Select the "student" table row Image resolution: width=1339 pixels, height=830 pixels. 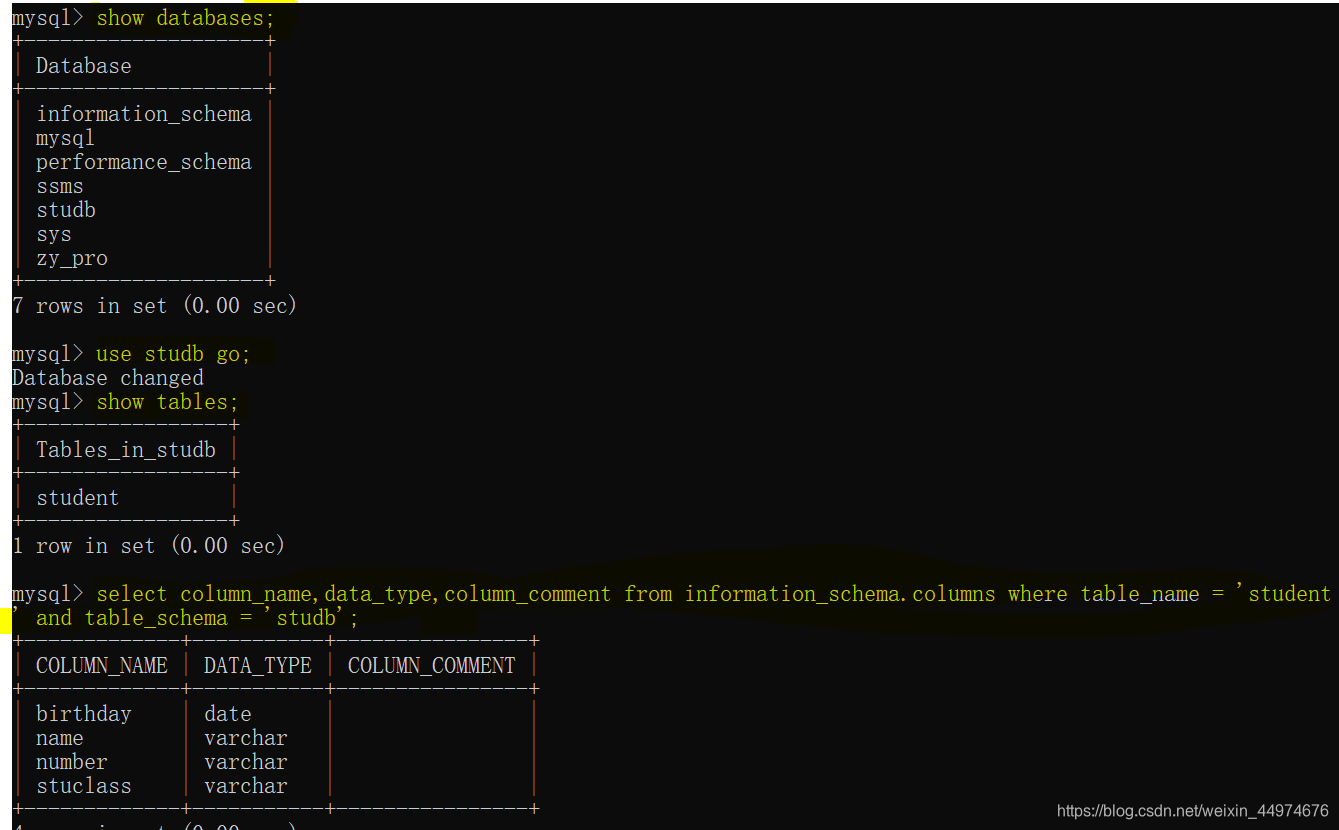pyautogui.click(x=78, y=498)
